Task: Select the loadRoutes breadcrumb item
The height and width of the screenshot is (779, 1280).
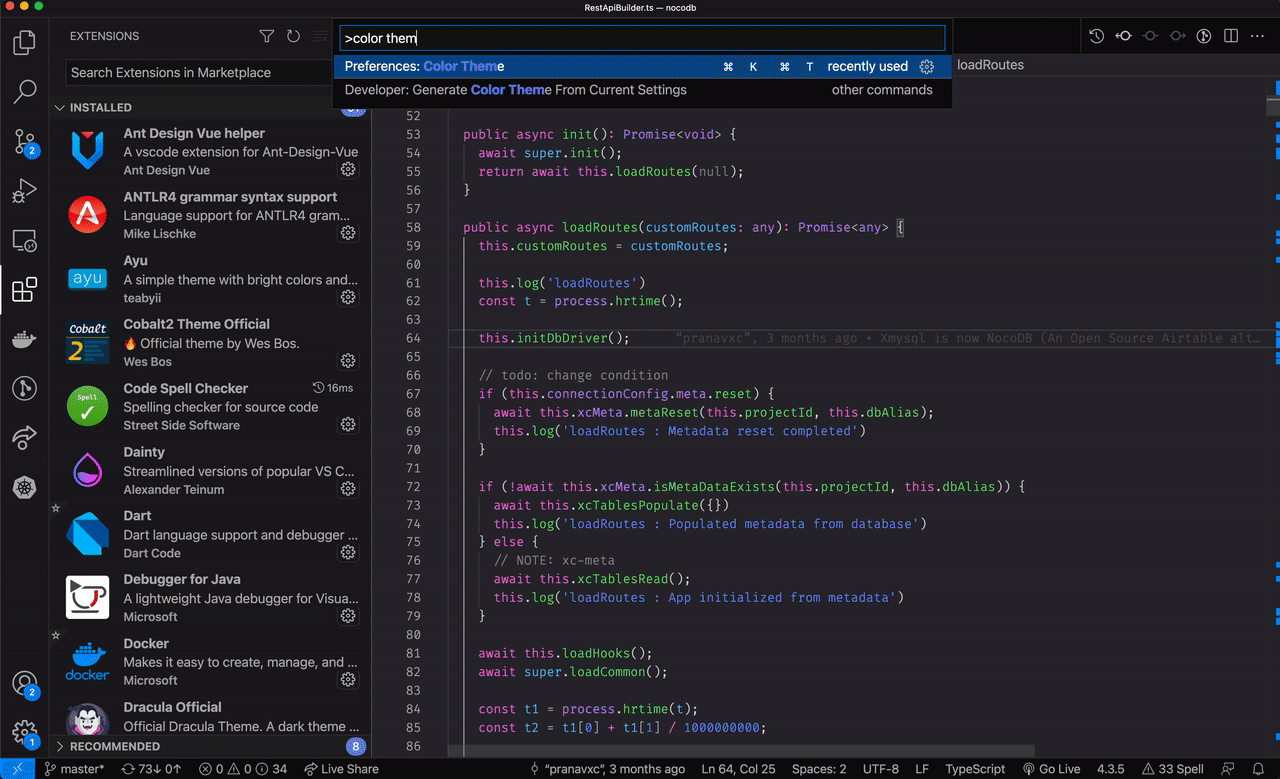Action: (990, 65)
